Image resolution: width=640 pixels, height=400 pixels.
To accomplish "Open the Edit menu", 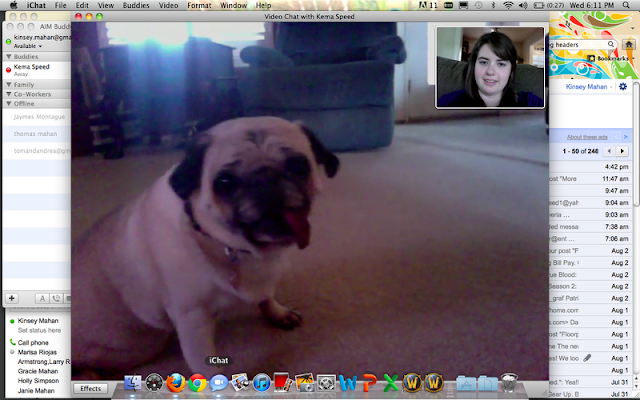I will [82, 5].
